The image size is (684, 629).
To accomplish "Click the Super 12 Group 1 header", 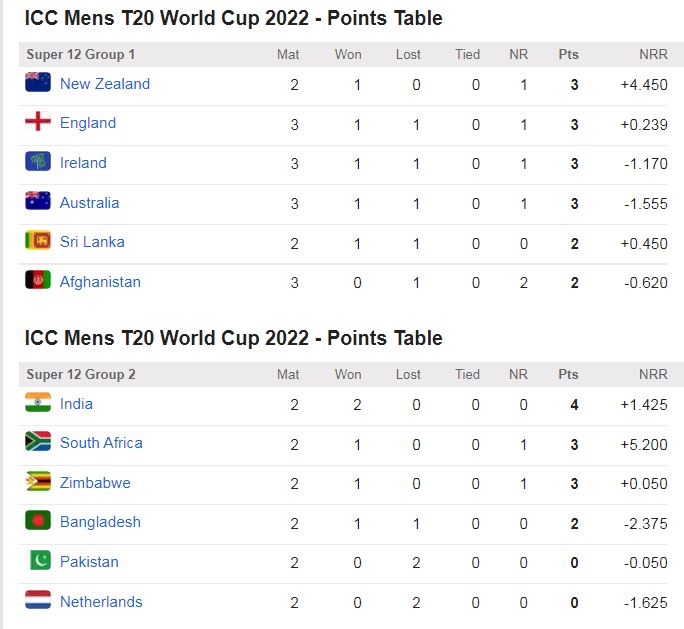I will [x=81, y=54].
